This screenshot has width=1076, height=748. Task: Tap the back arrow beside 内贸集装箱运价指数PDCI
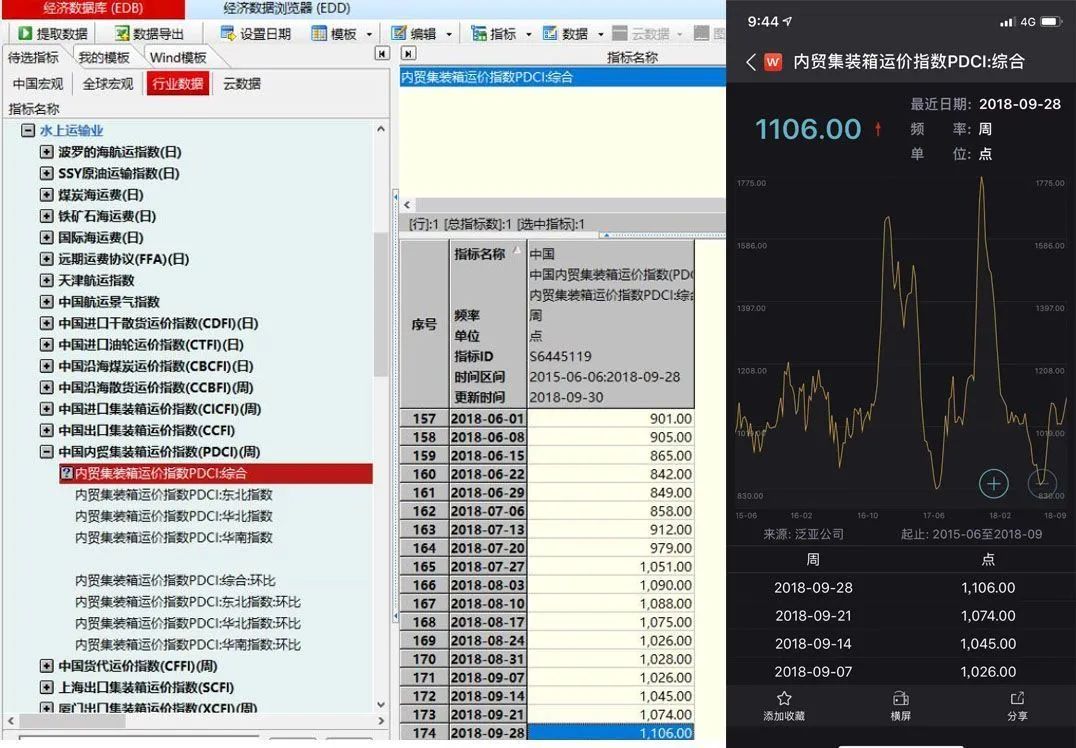[750, 61]
